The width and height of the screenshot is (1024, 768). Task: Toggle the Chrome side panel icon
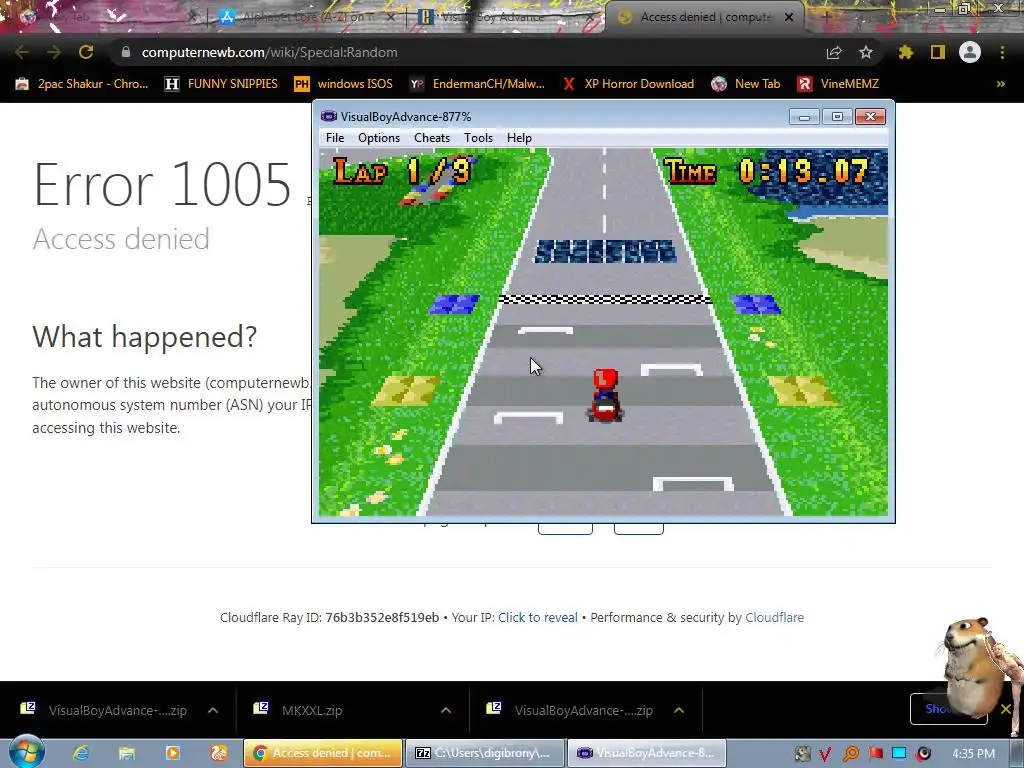tap(938, 52)
